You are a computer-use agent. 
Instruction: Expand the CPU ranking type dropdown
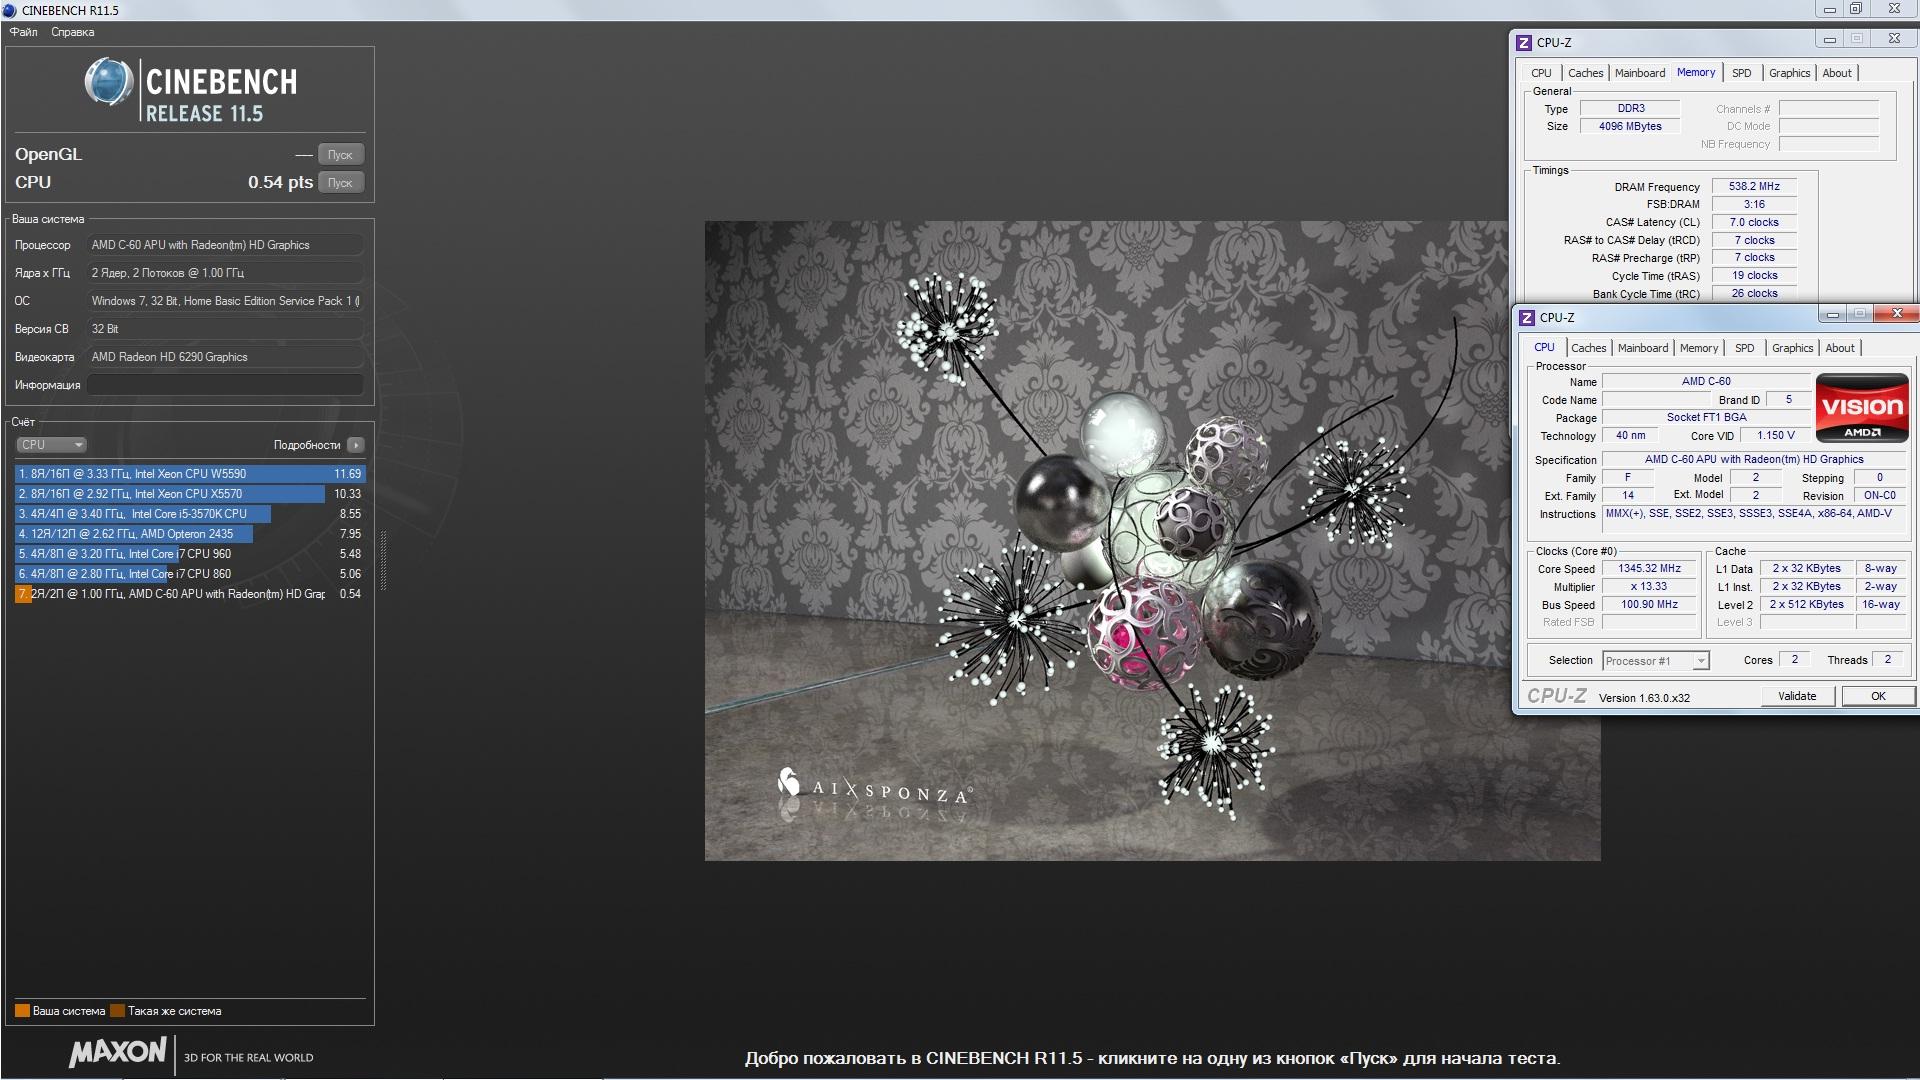click(51, 445)
